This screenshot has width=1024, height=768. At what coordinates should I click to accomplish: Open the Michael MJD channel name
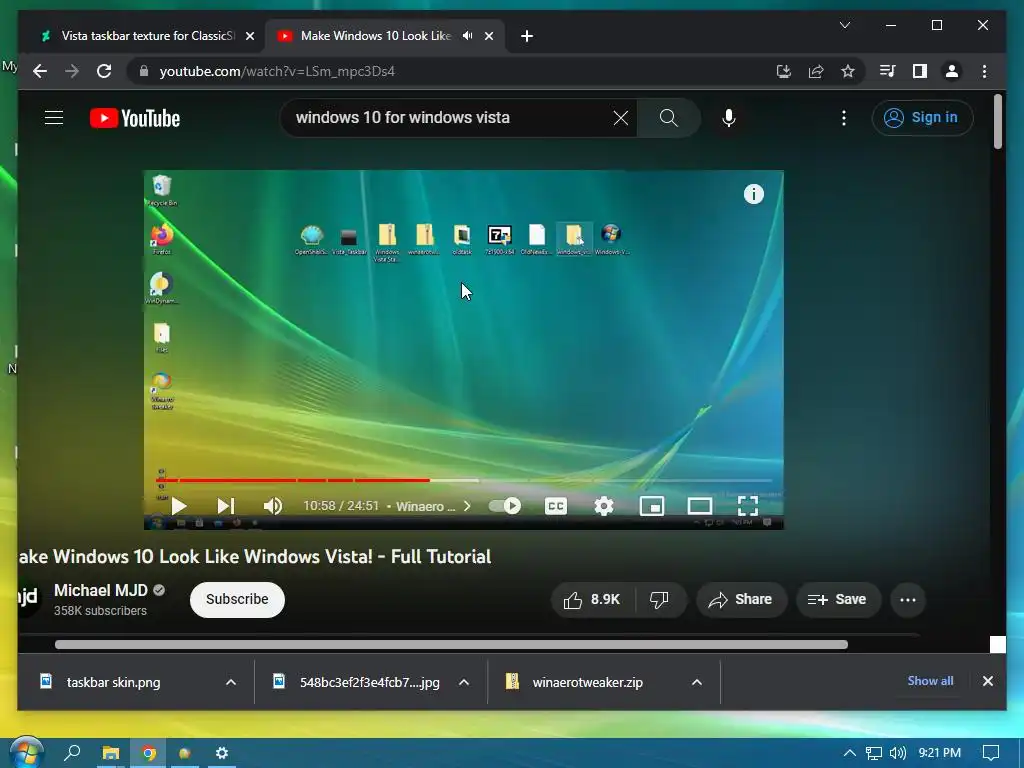[101, 590]
